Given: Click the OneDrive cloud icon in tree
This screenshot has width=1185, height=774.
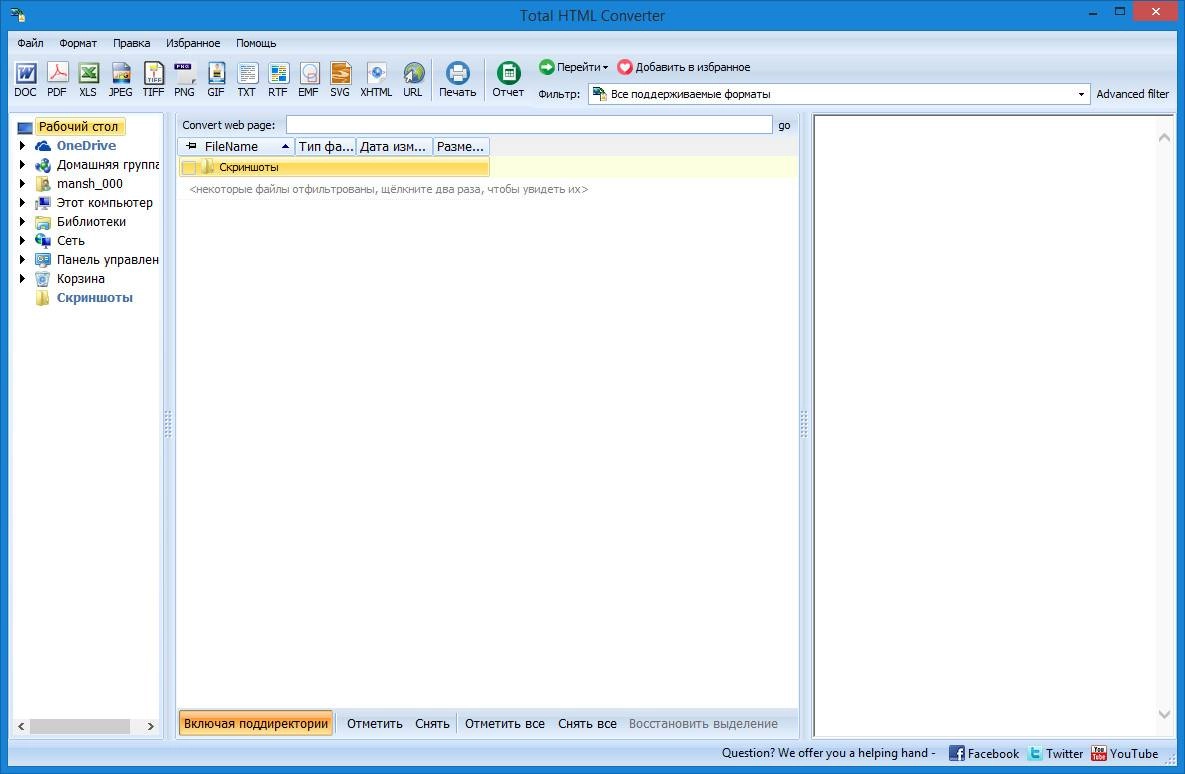Looking at the screenshot, I should tap(43, 146).
